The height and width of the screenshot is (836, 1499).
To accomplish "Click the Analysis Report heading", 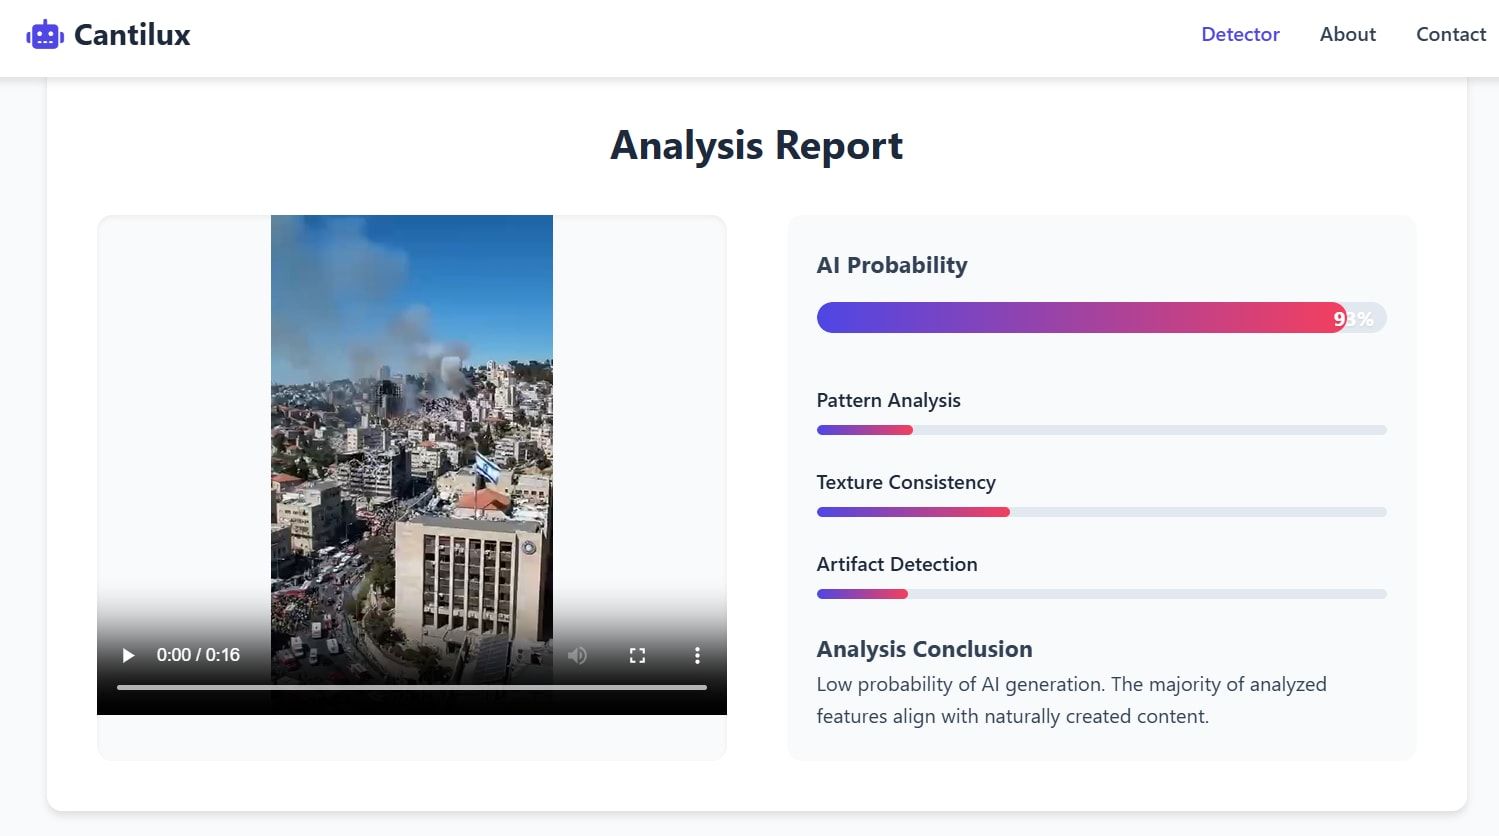I will click(757, 145).
